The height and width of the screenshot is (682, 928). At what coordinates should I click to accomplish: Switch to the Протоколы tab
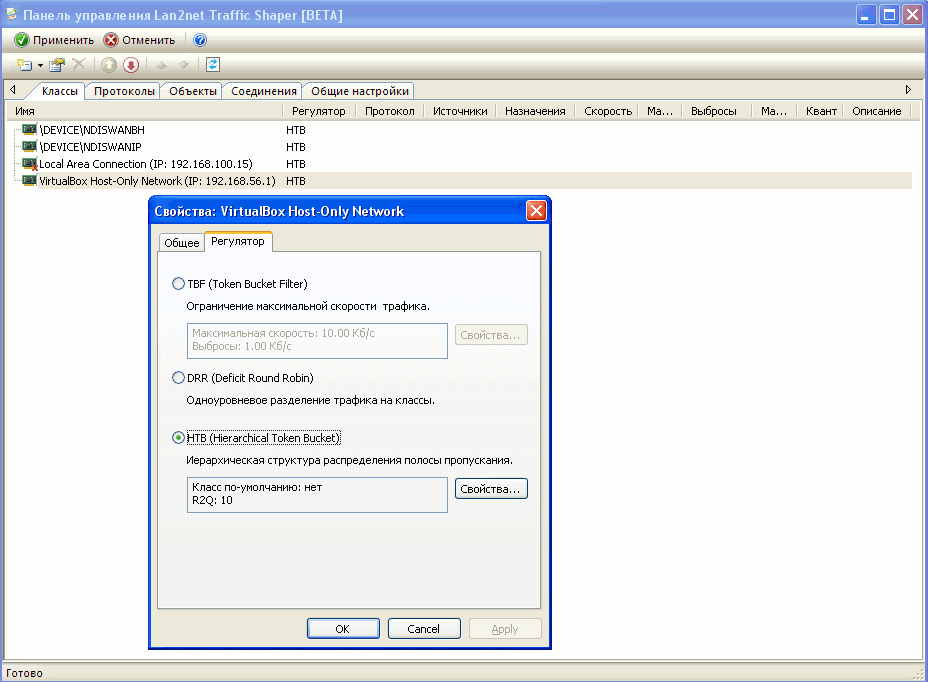pyautogui.click(x=124, y=91)
